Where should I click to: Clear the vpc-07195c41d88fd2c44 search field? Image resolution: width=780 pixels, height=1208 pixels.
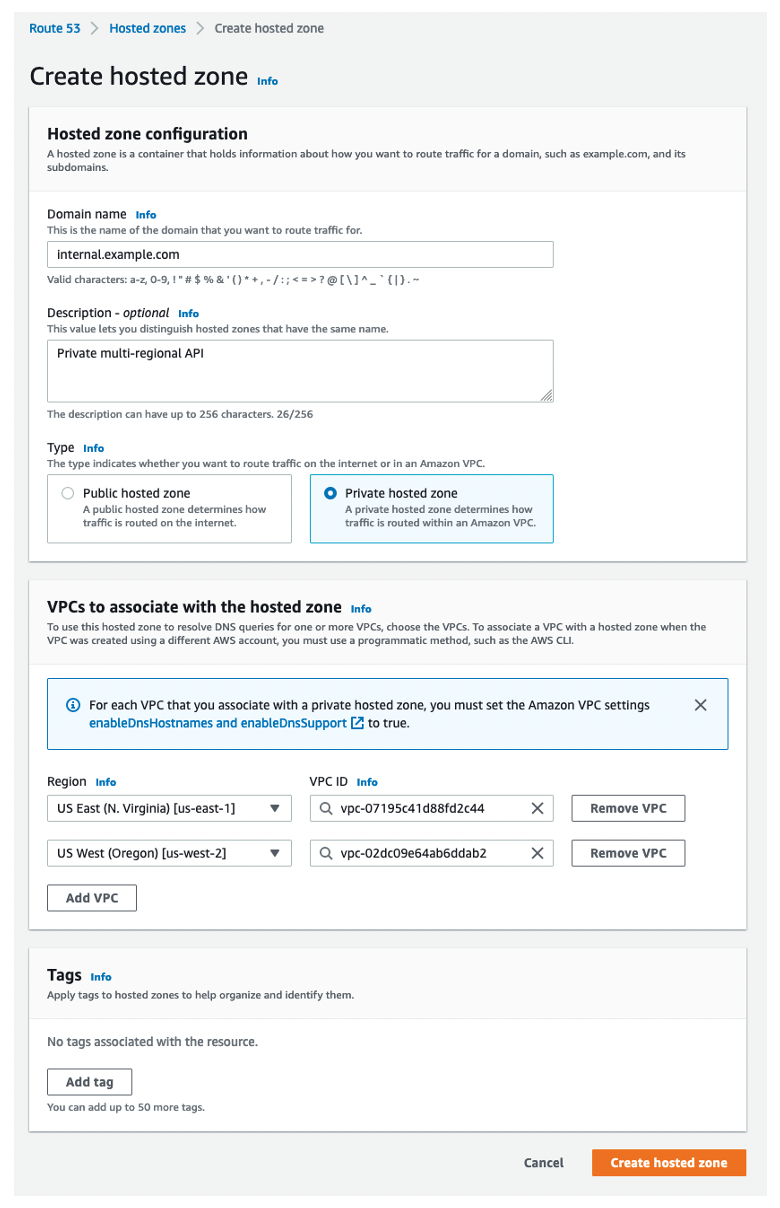tap(538, 808)
